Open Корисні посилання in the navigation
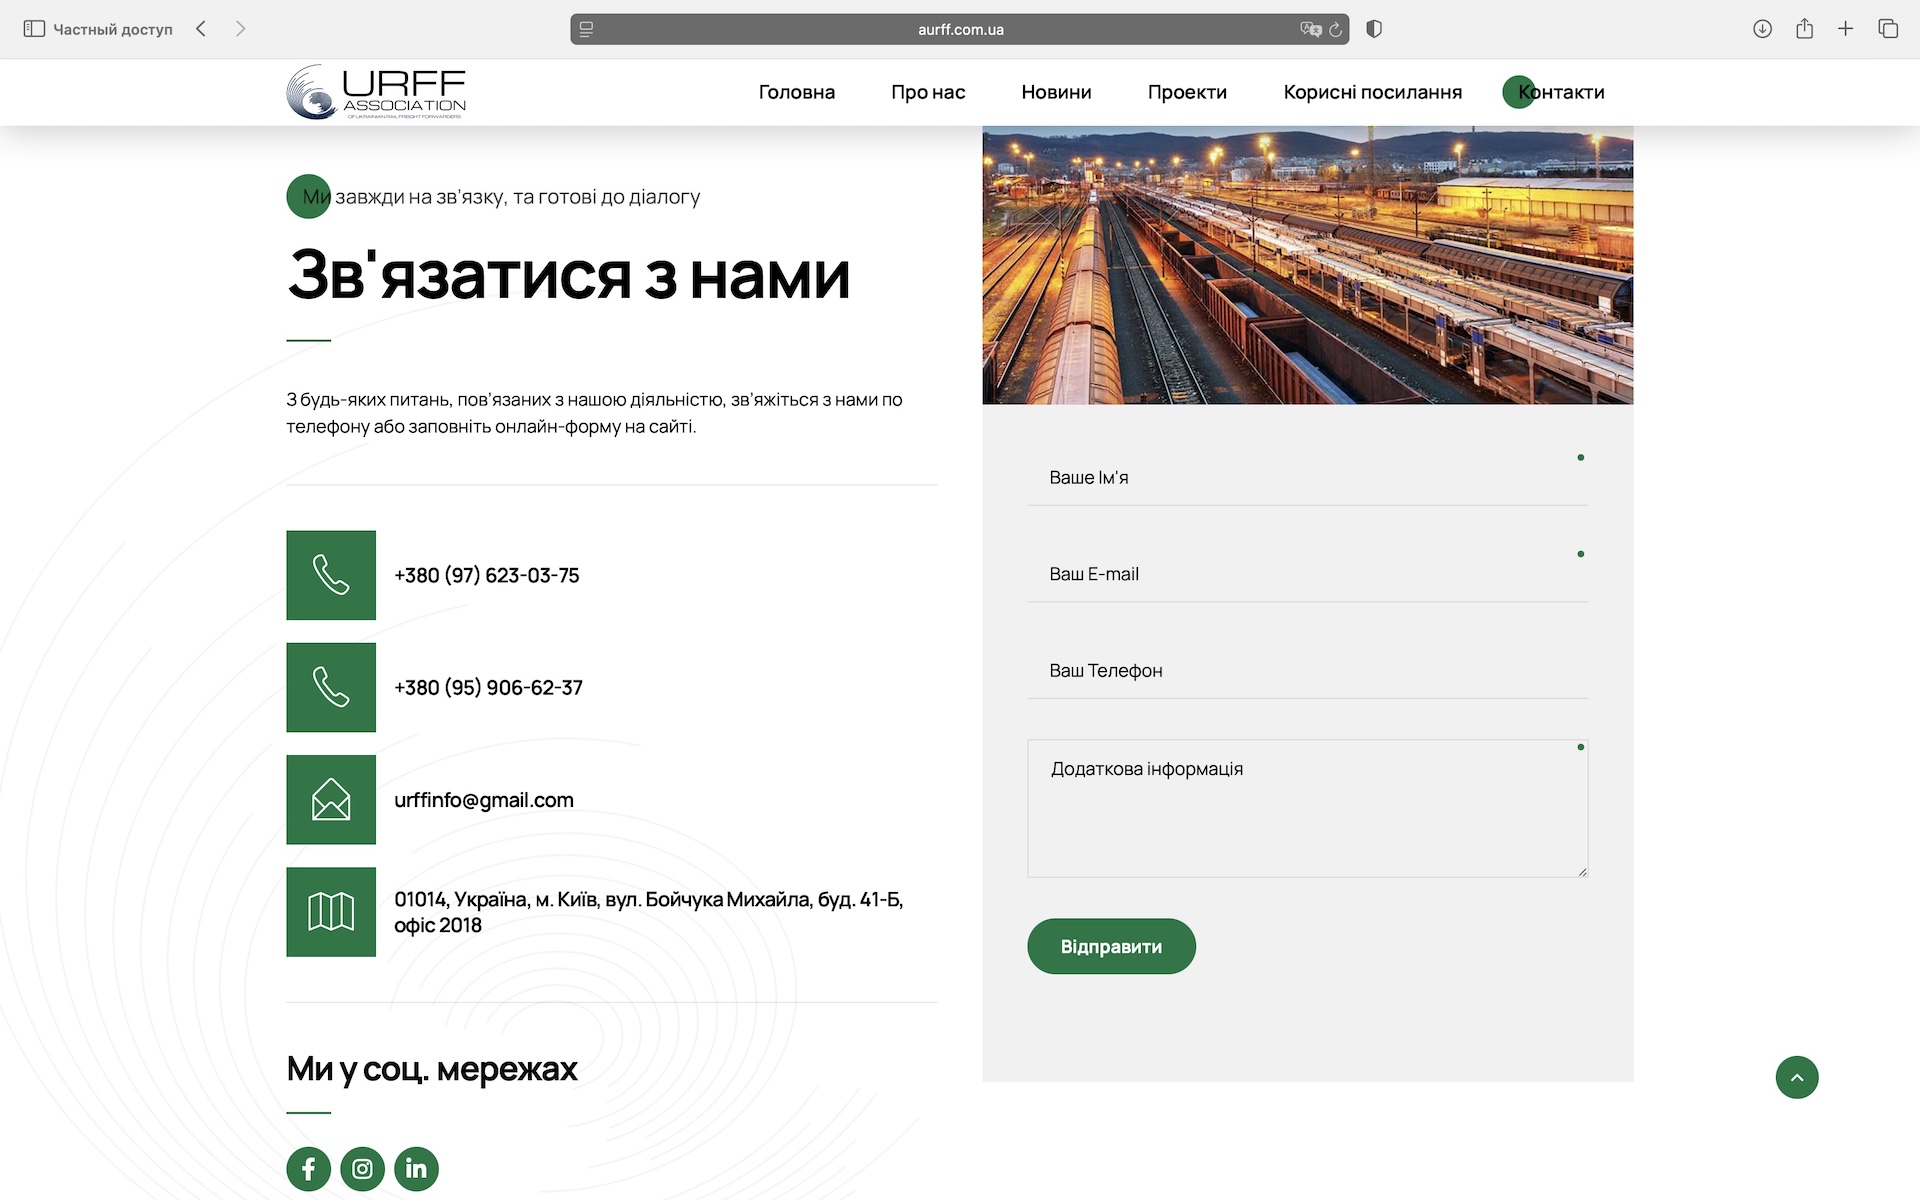 click(1372, 92)
